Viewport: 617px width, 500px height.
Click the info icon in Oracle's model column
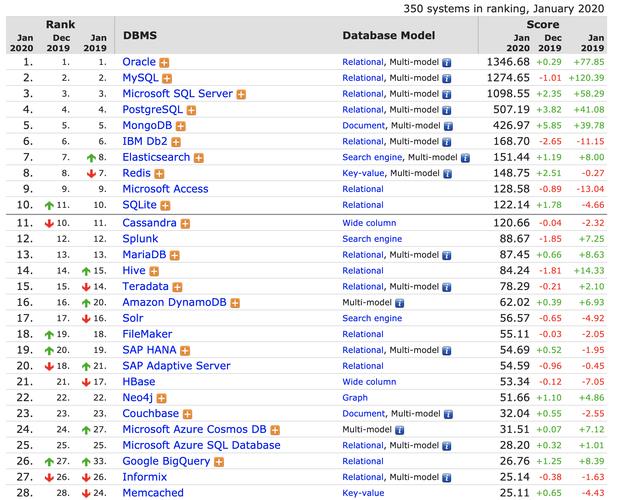(x=447, y=63)
